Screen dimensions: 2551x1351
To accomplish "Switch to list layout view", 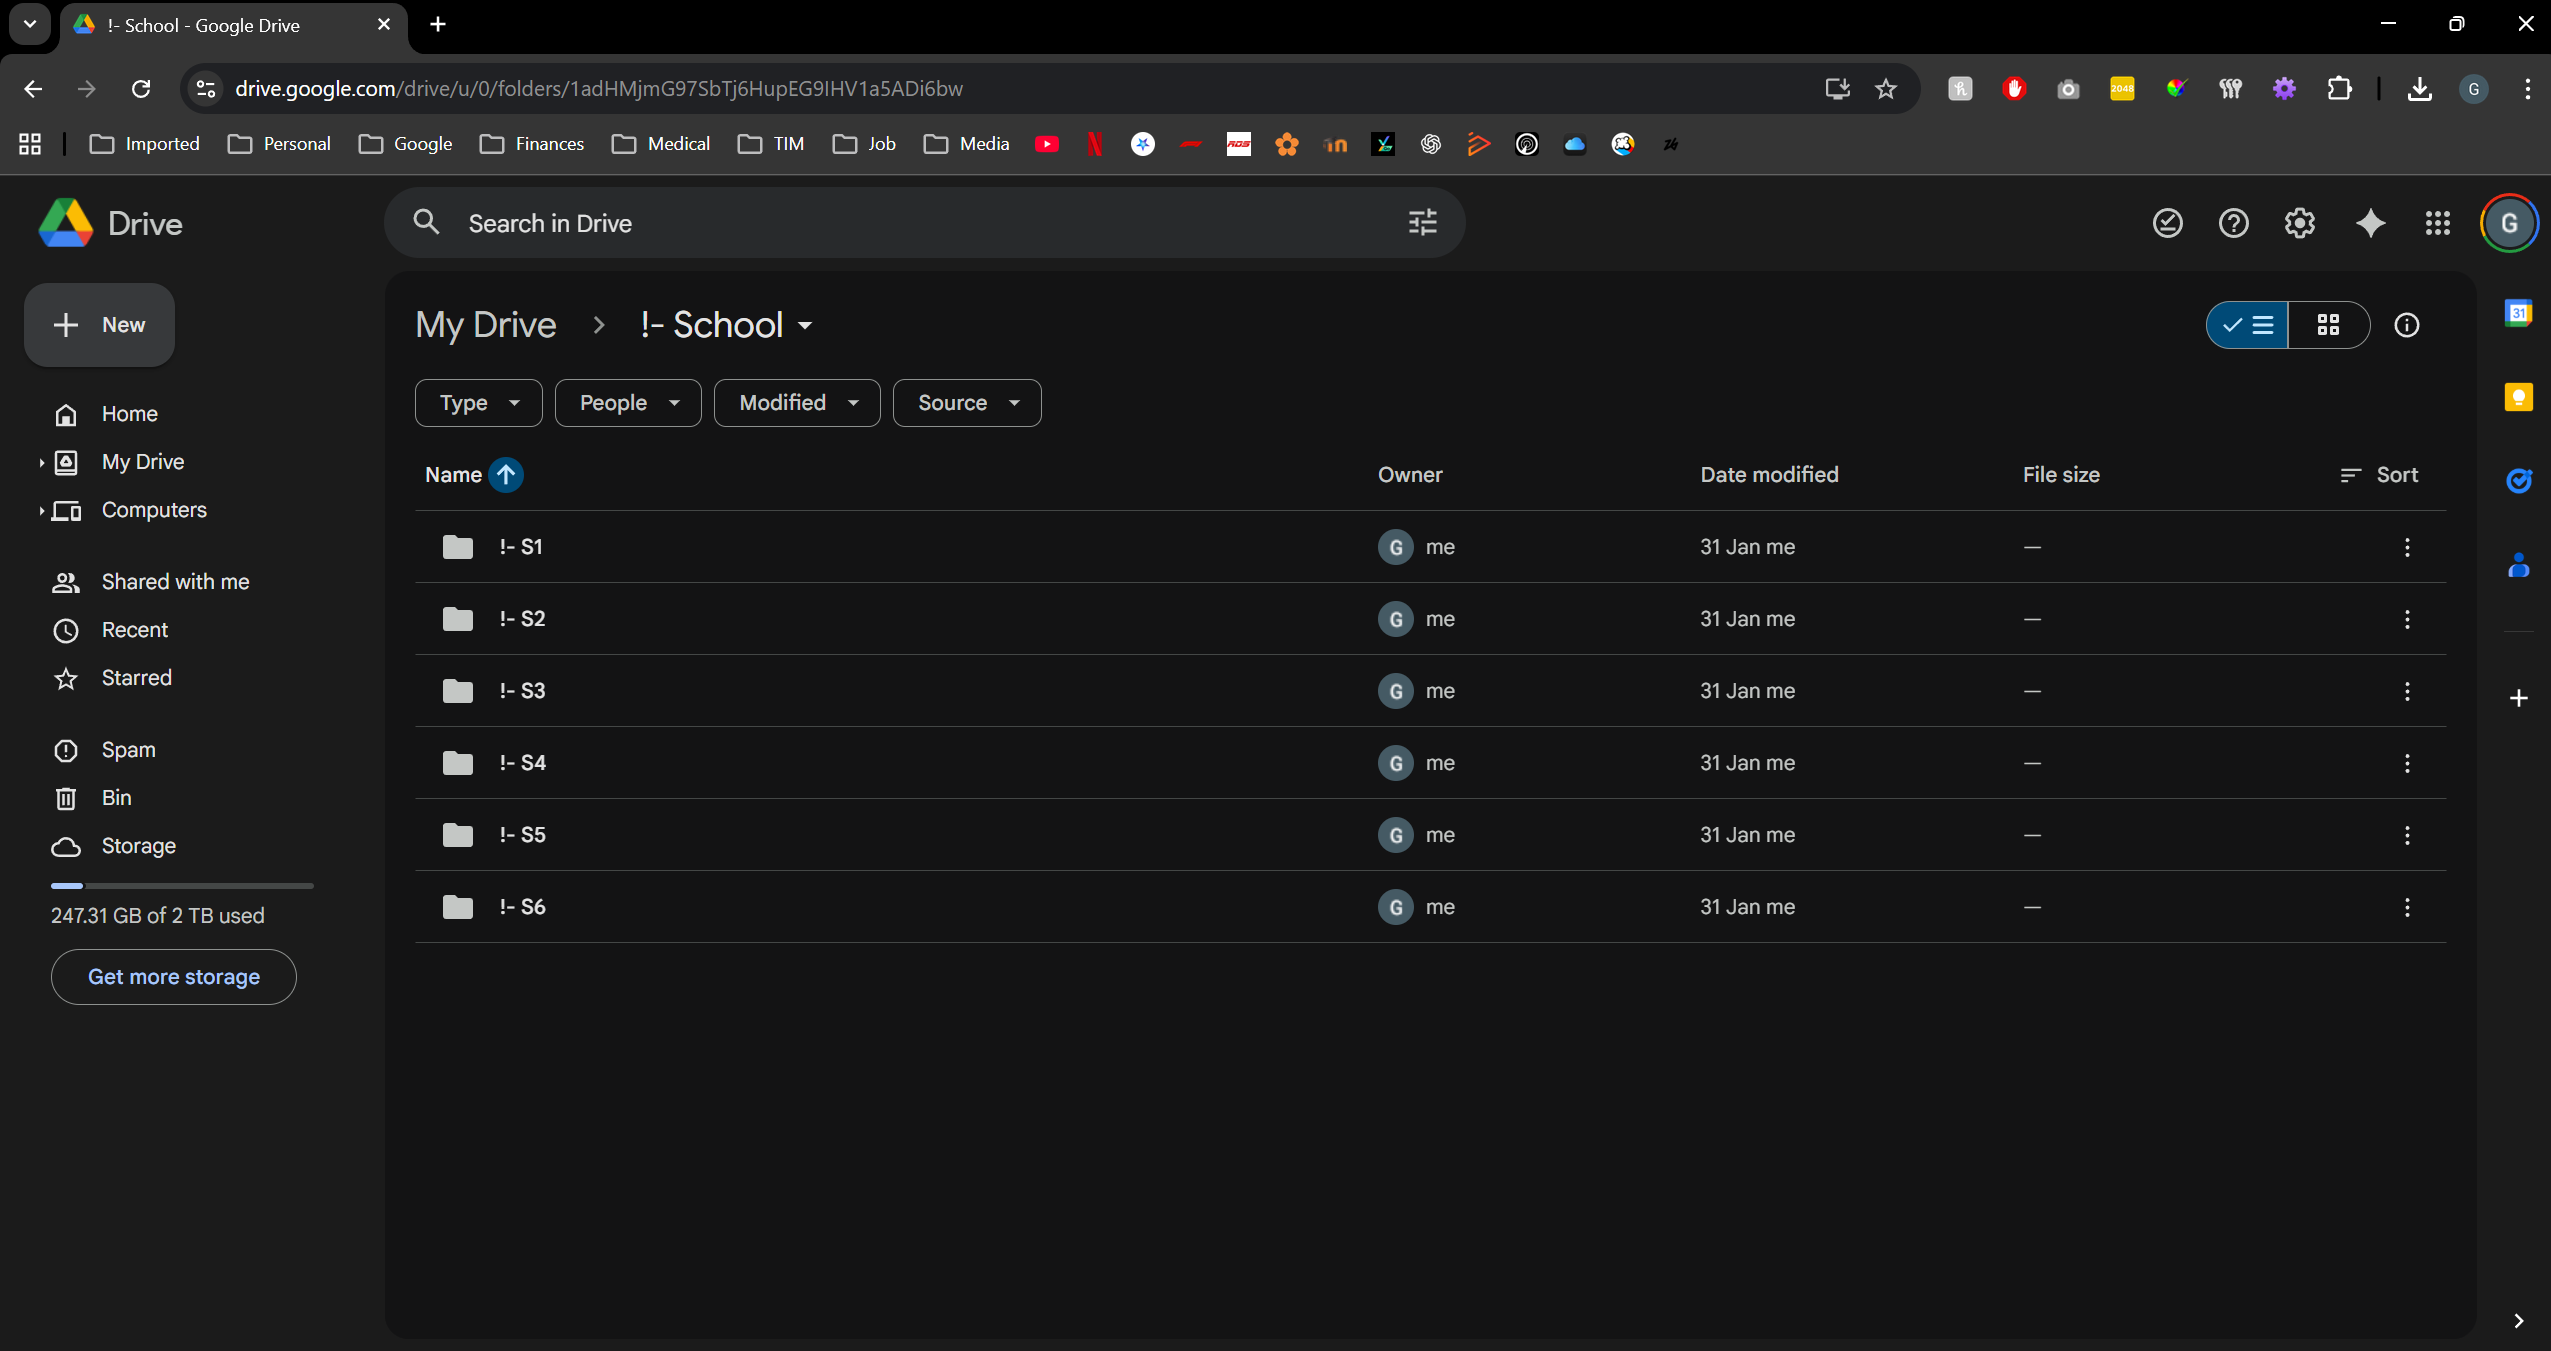I will coord(2248,325).
